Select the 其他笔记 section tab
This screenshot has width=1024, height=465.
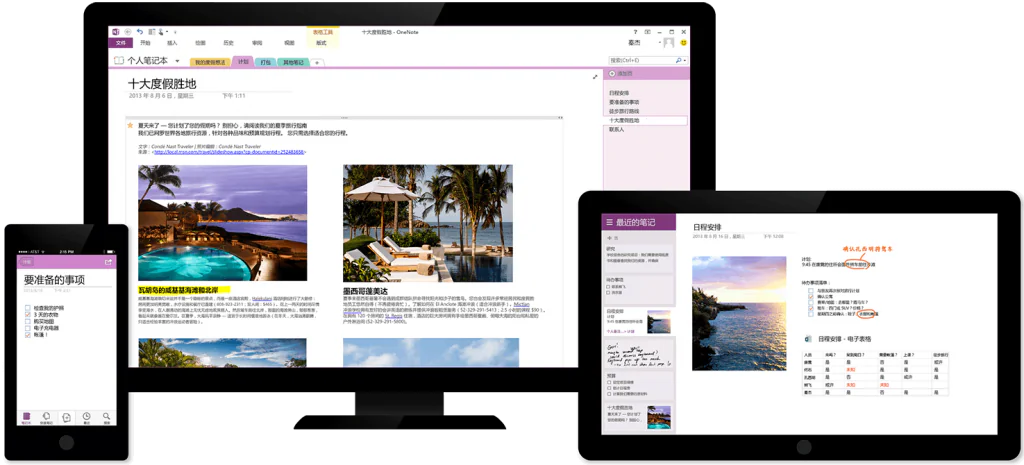tap(293, 63)
